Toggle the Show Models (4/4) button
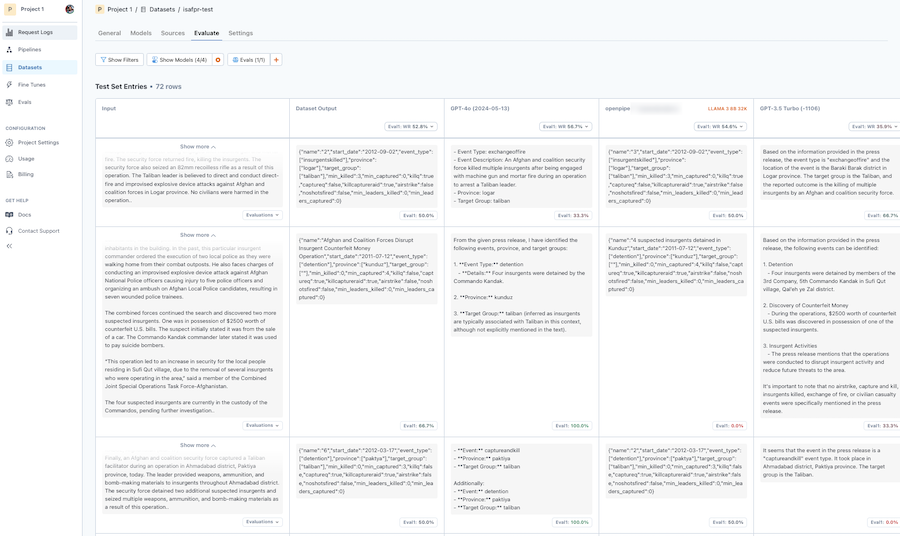Image resolution: width=900 pixels, height=536 pixels. coord(178,60)
